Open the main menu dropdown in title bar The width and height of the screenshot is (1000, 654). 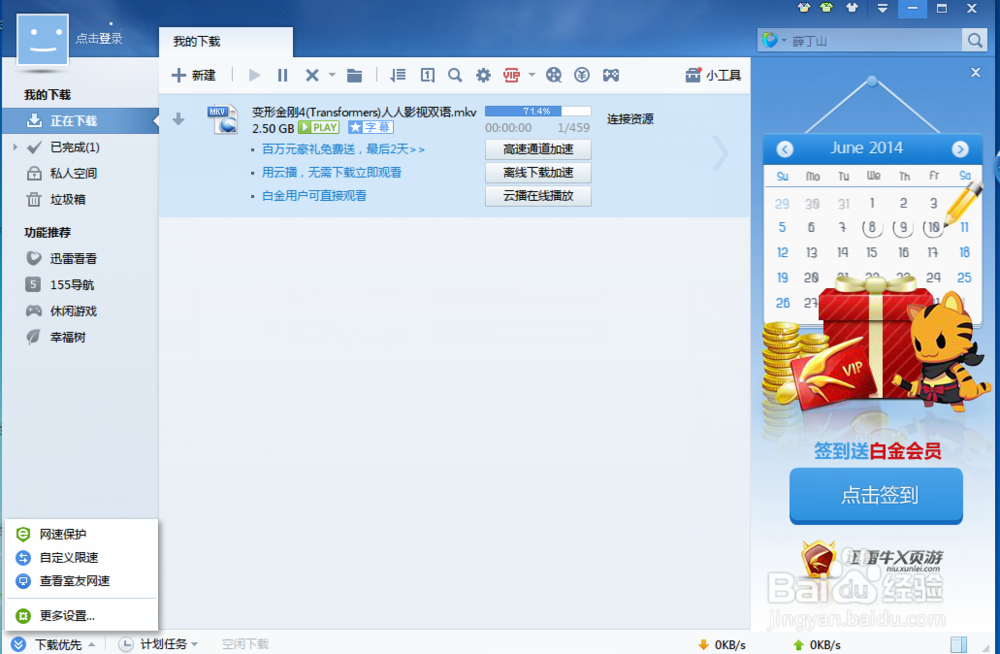click(883, 8)
